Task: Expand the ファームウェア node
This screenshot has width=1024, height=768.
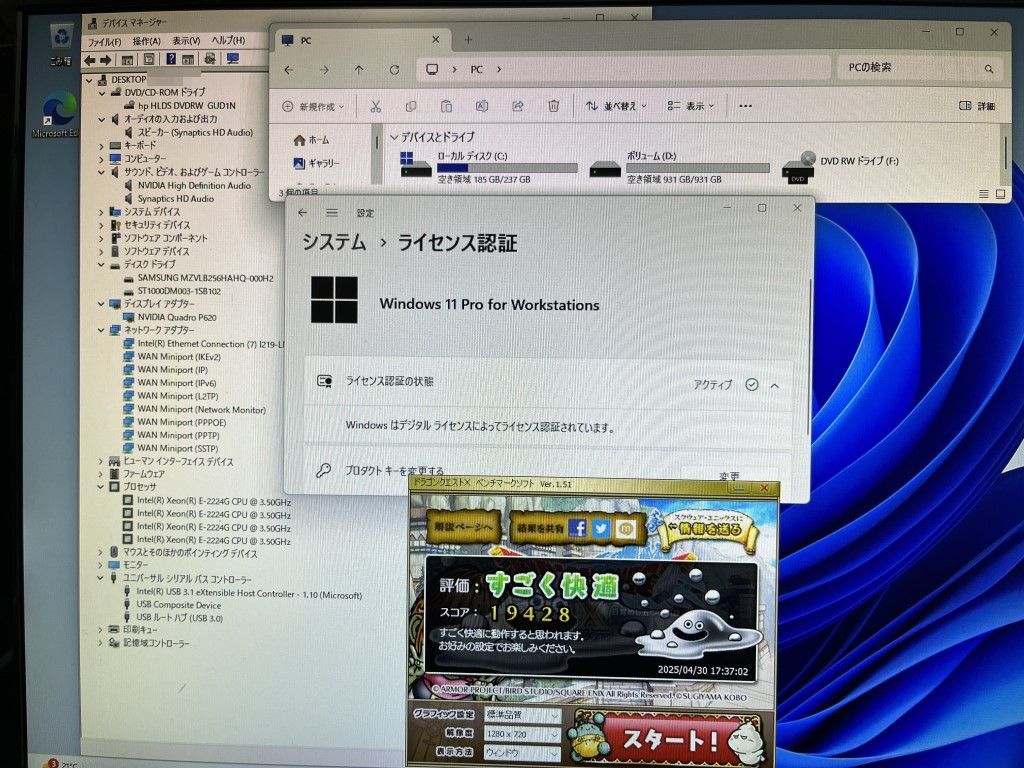Action: click(x=101, y=474)
